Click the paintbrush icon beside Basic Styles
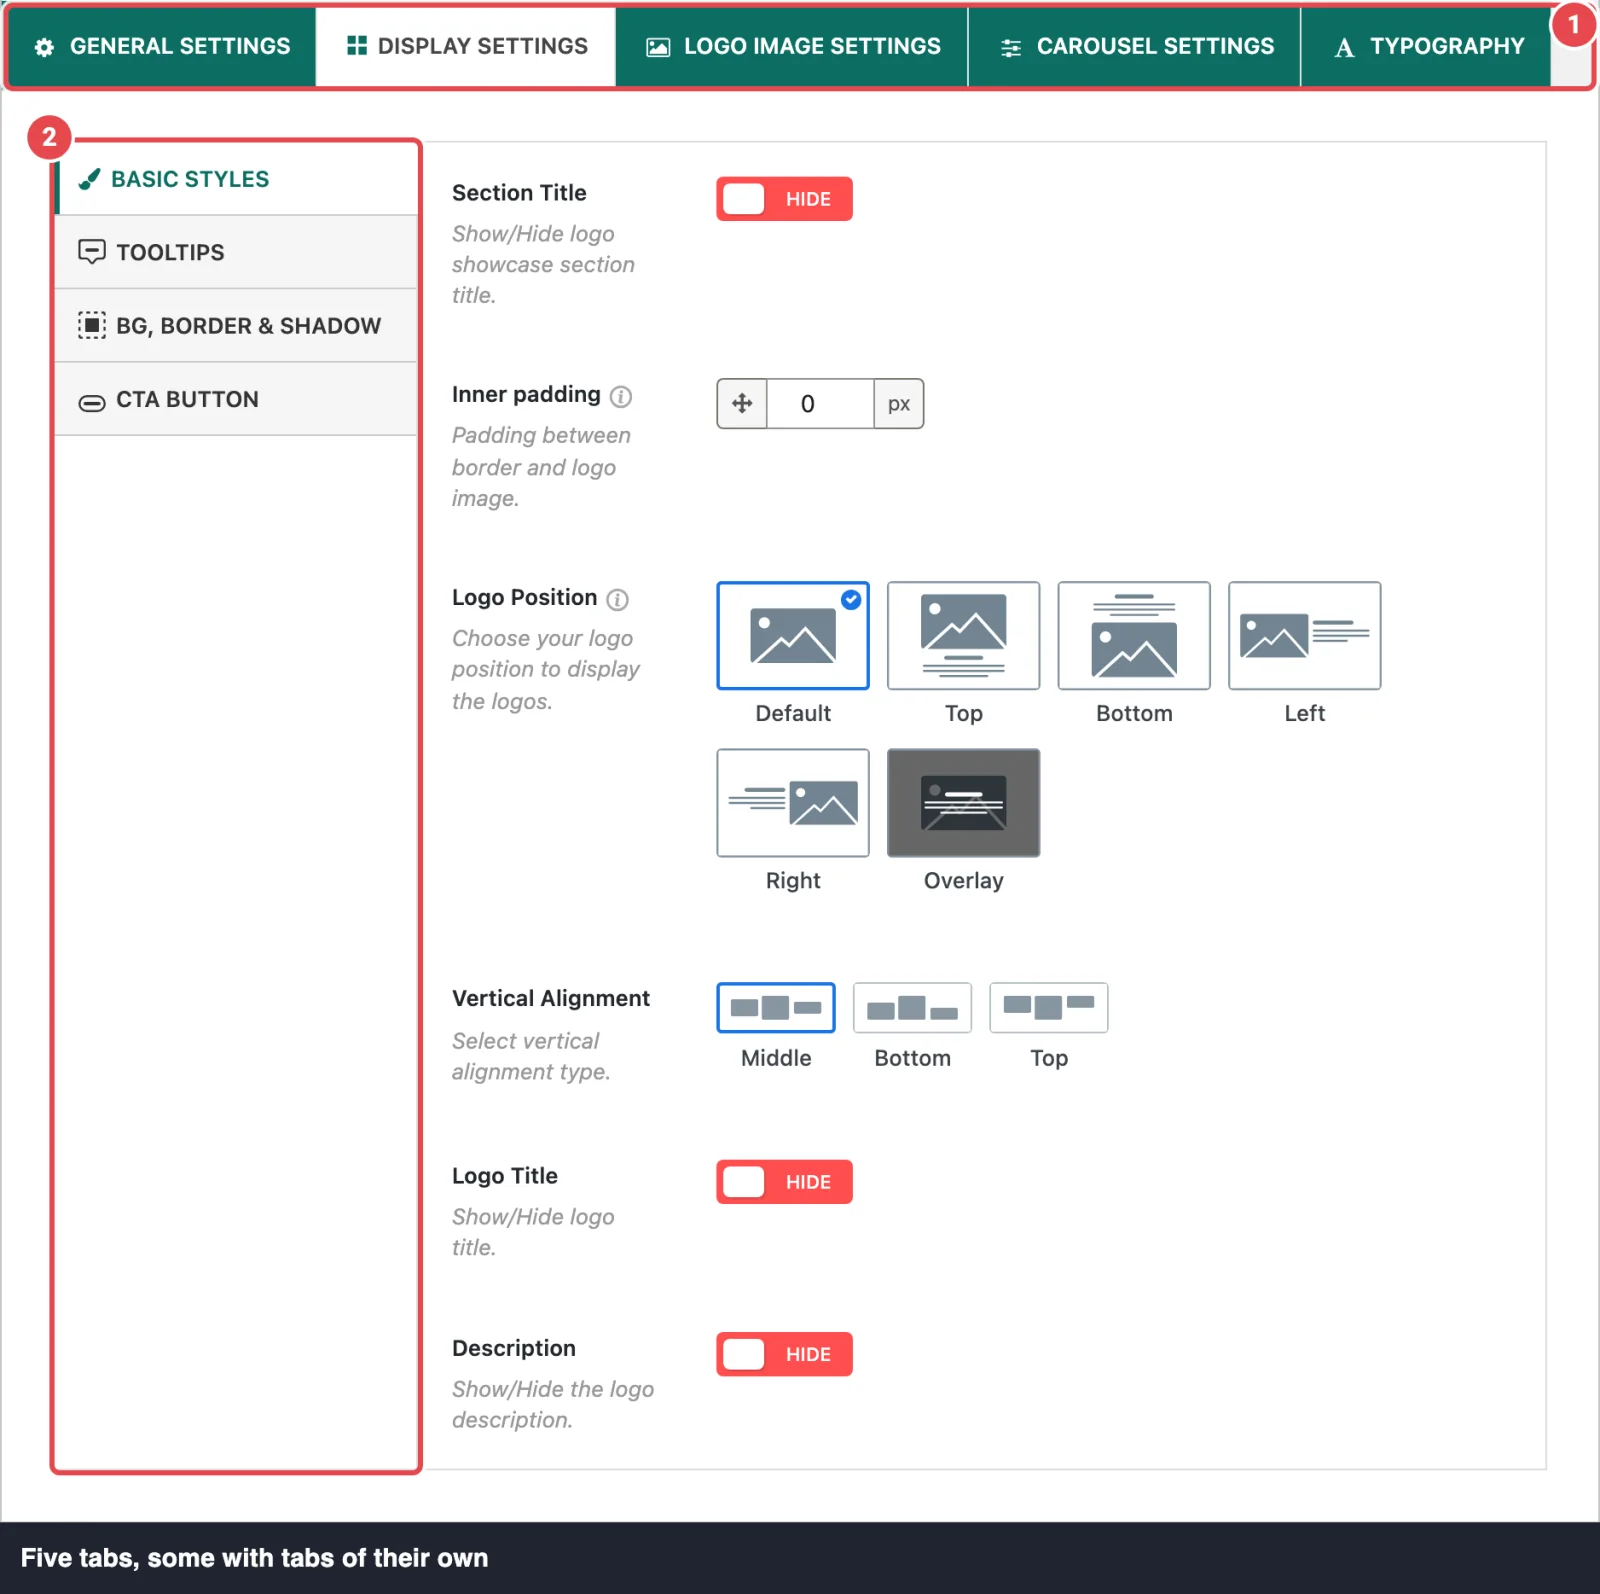1600x1594 pixels. pos(89,179)
